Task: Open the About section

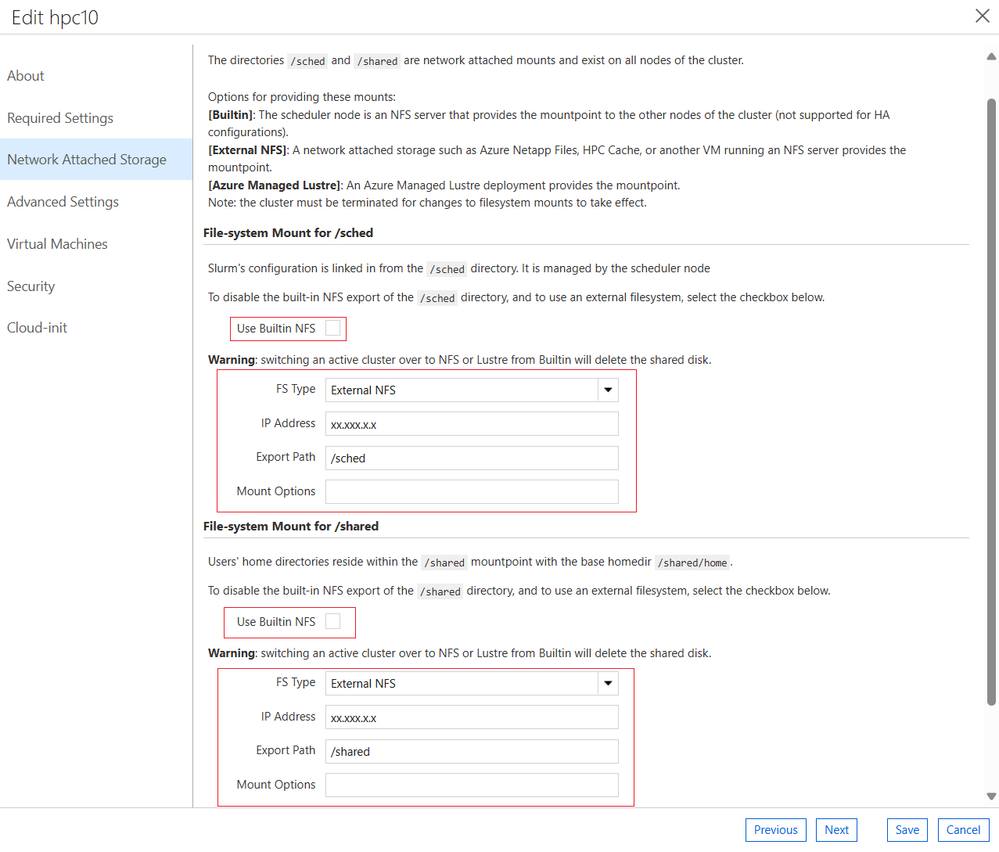Action: pos(25,76)
